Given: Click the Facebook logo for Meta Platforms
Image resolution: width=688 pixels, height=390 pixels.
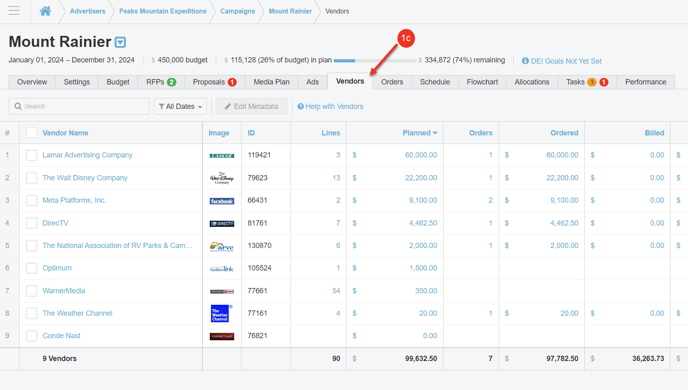Looking at the screenshot, I should pos(222,201).
